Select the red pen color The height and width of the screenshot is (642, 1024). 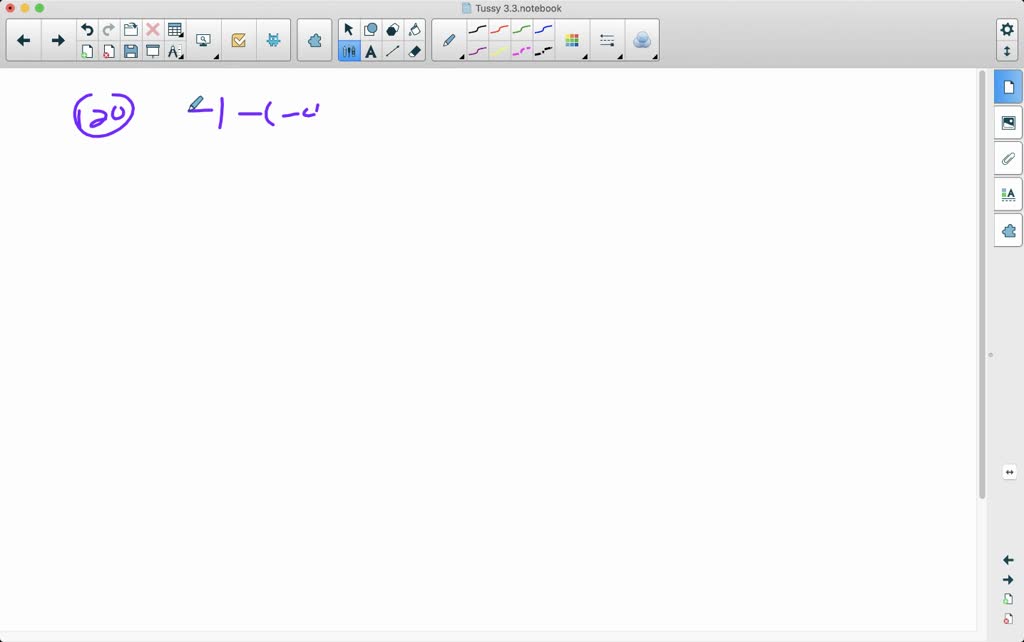coord(500,30)
